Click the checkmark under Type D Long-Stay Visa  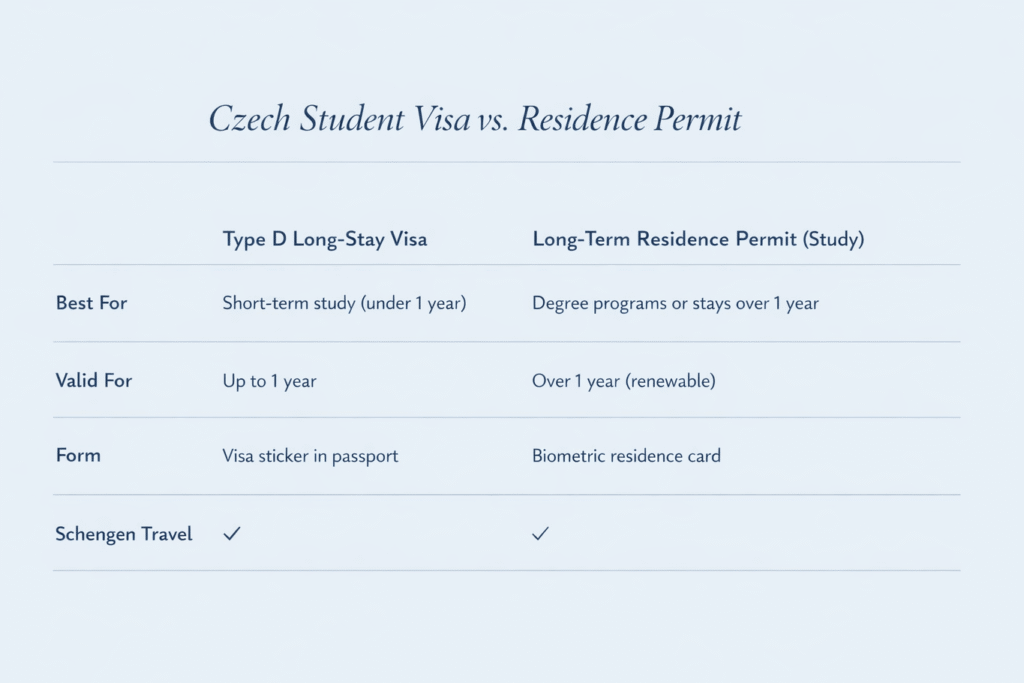[x=232, y=534]
